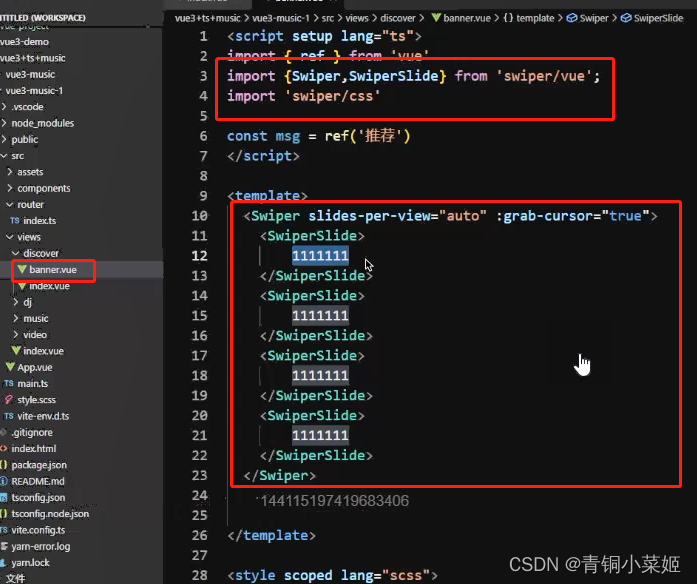Expand the music folder
Viewport: 697px width, 584px height.
[x=36, y=319]
